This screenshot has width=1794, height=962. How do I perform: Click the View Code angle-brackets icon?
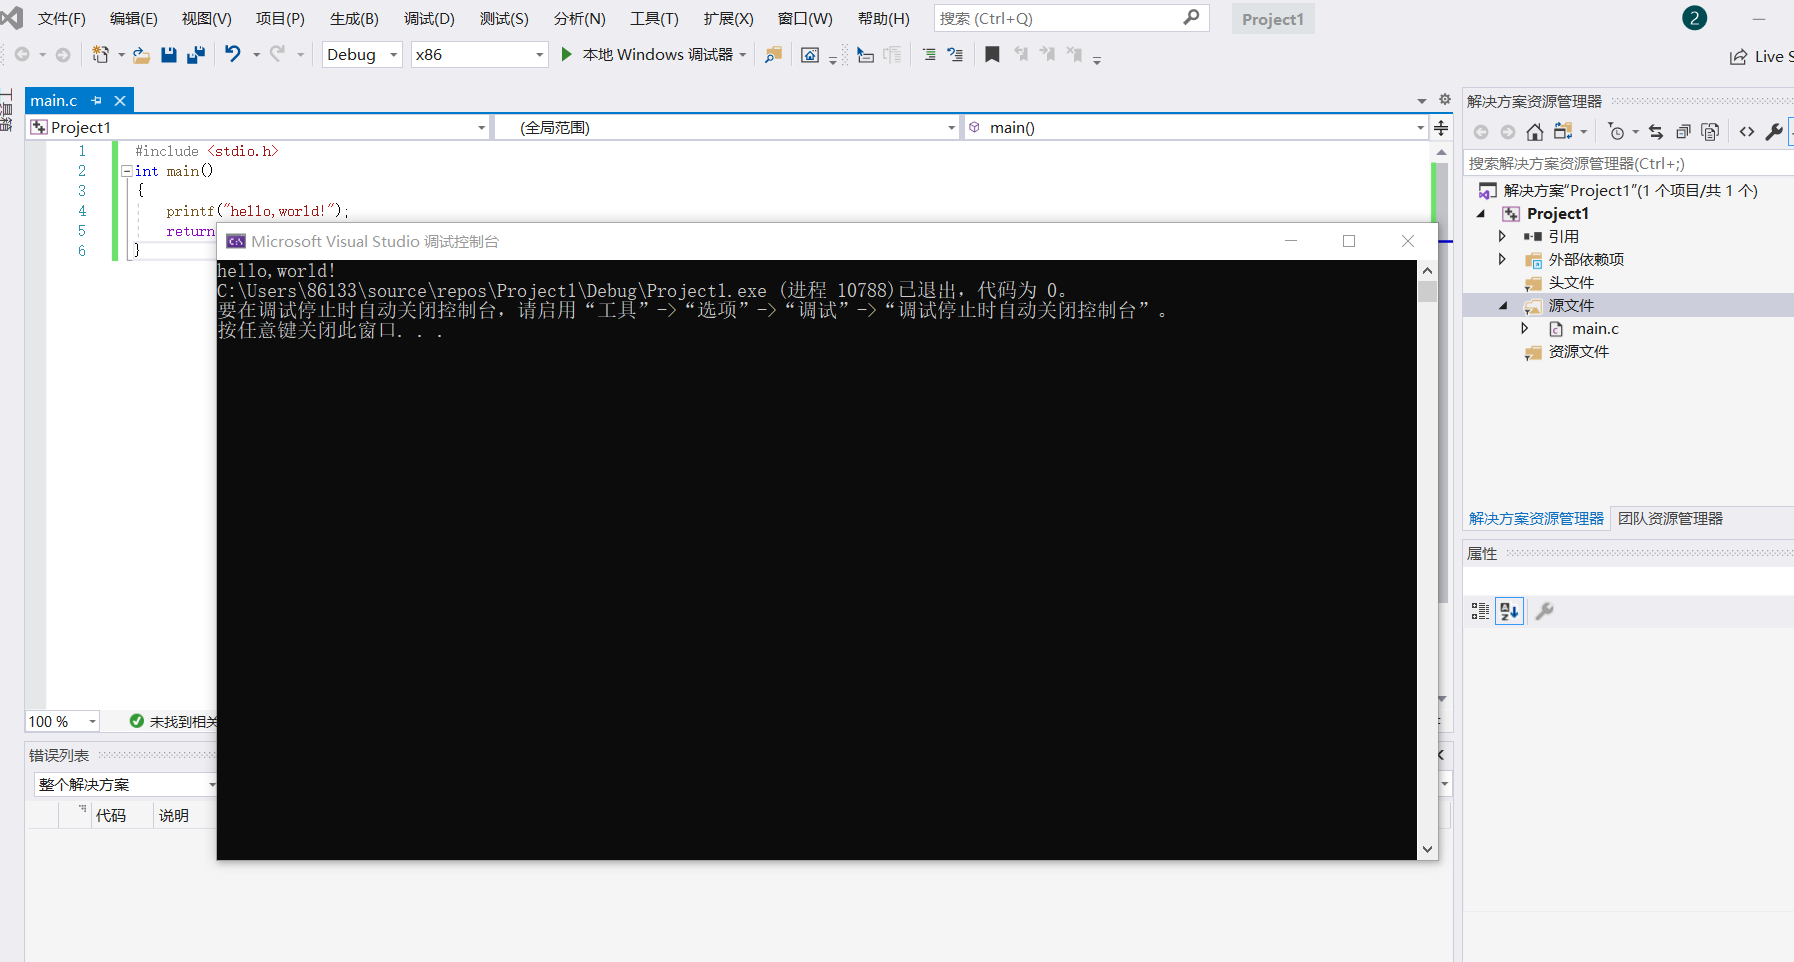[1747, 132]
